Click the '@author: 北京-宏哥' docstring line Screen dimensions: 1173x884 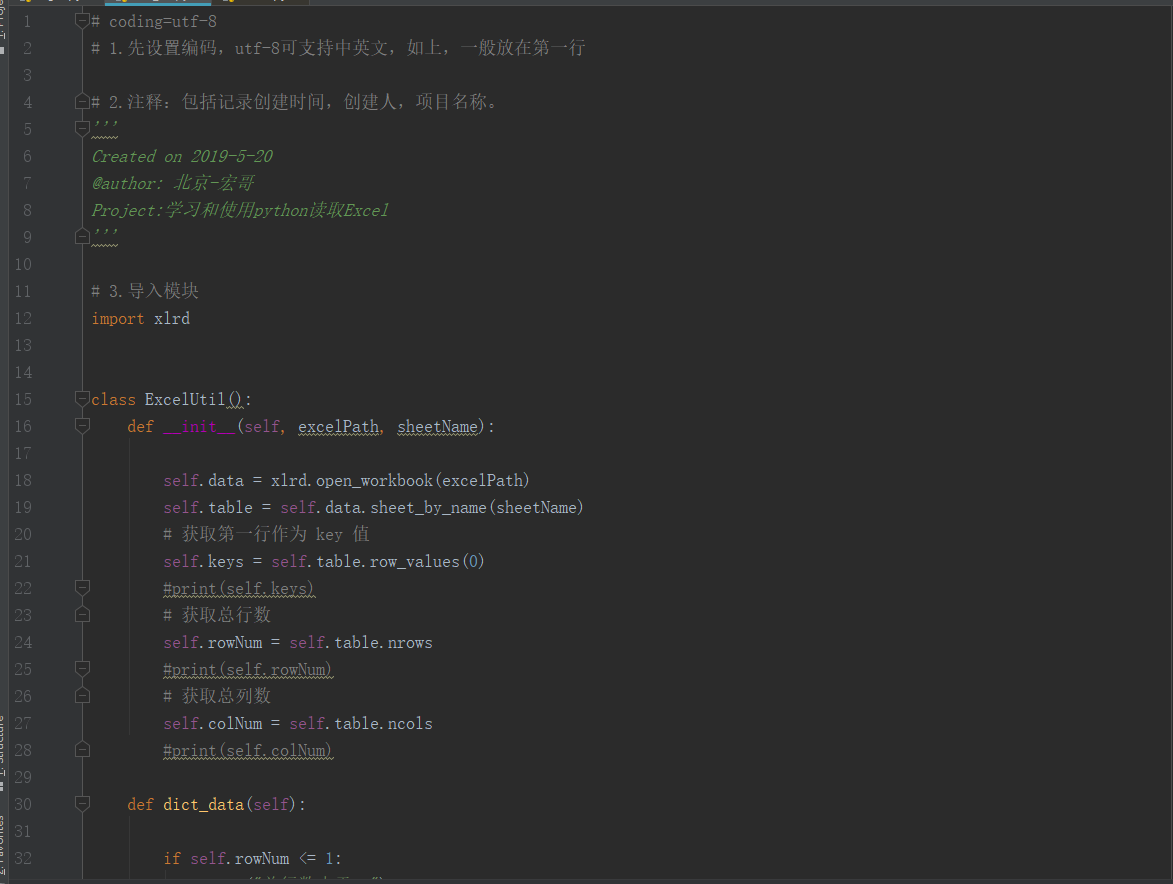173,183
